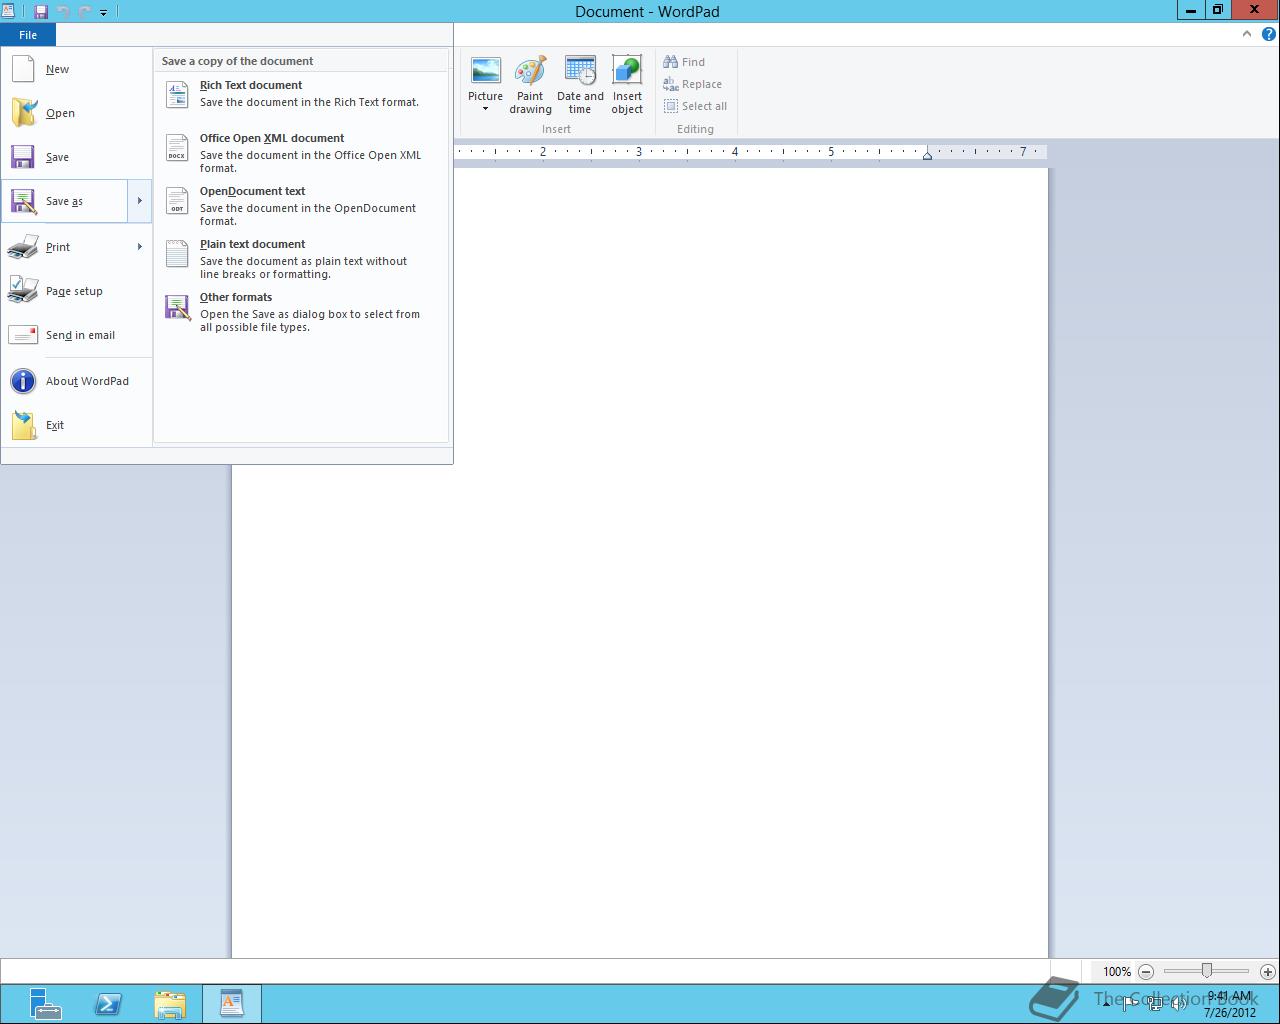The height and width of the screenshot is (1024, 1280).
Task: Click the zoom slider handle
Action: pyautogui.click(x=1207, y=971)
